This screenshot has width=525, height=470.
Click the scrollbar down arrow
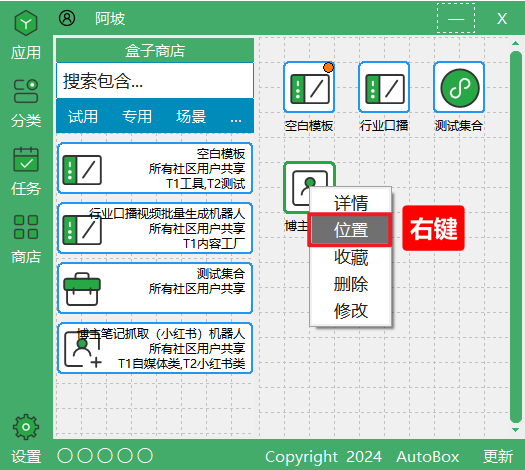click(x=516, y=430)
